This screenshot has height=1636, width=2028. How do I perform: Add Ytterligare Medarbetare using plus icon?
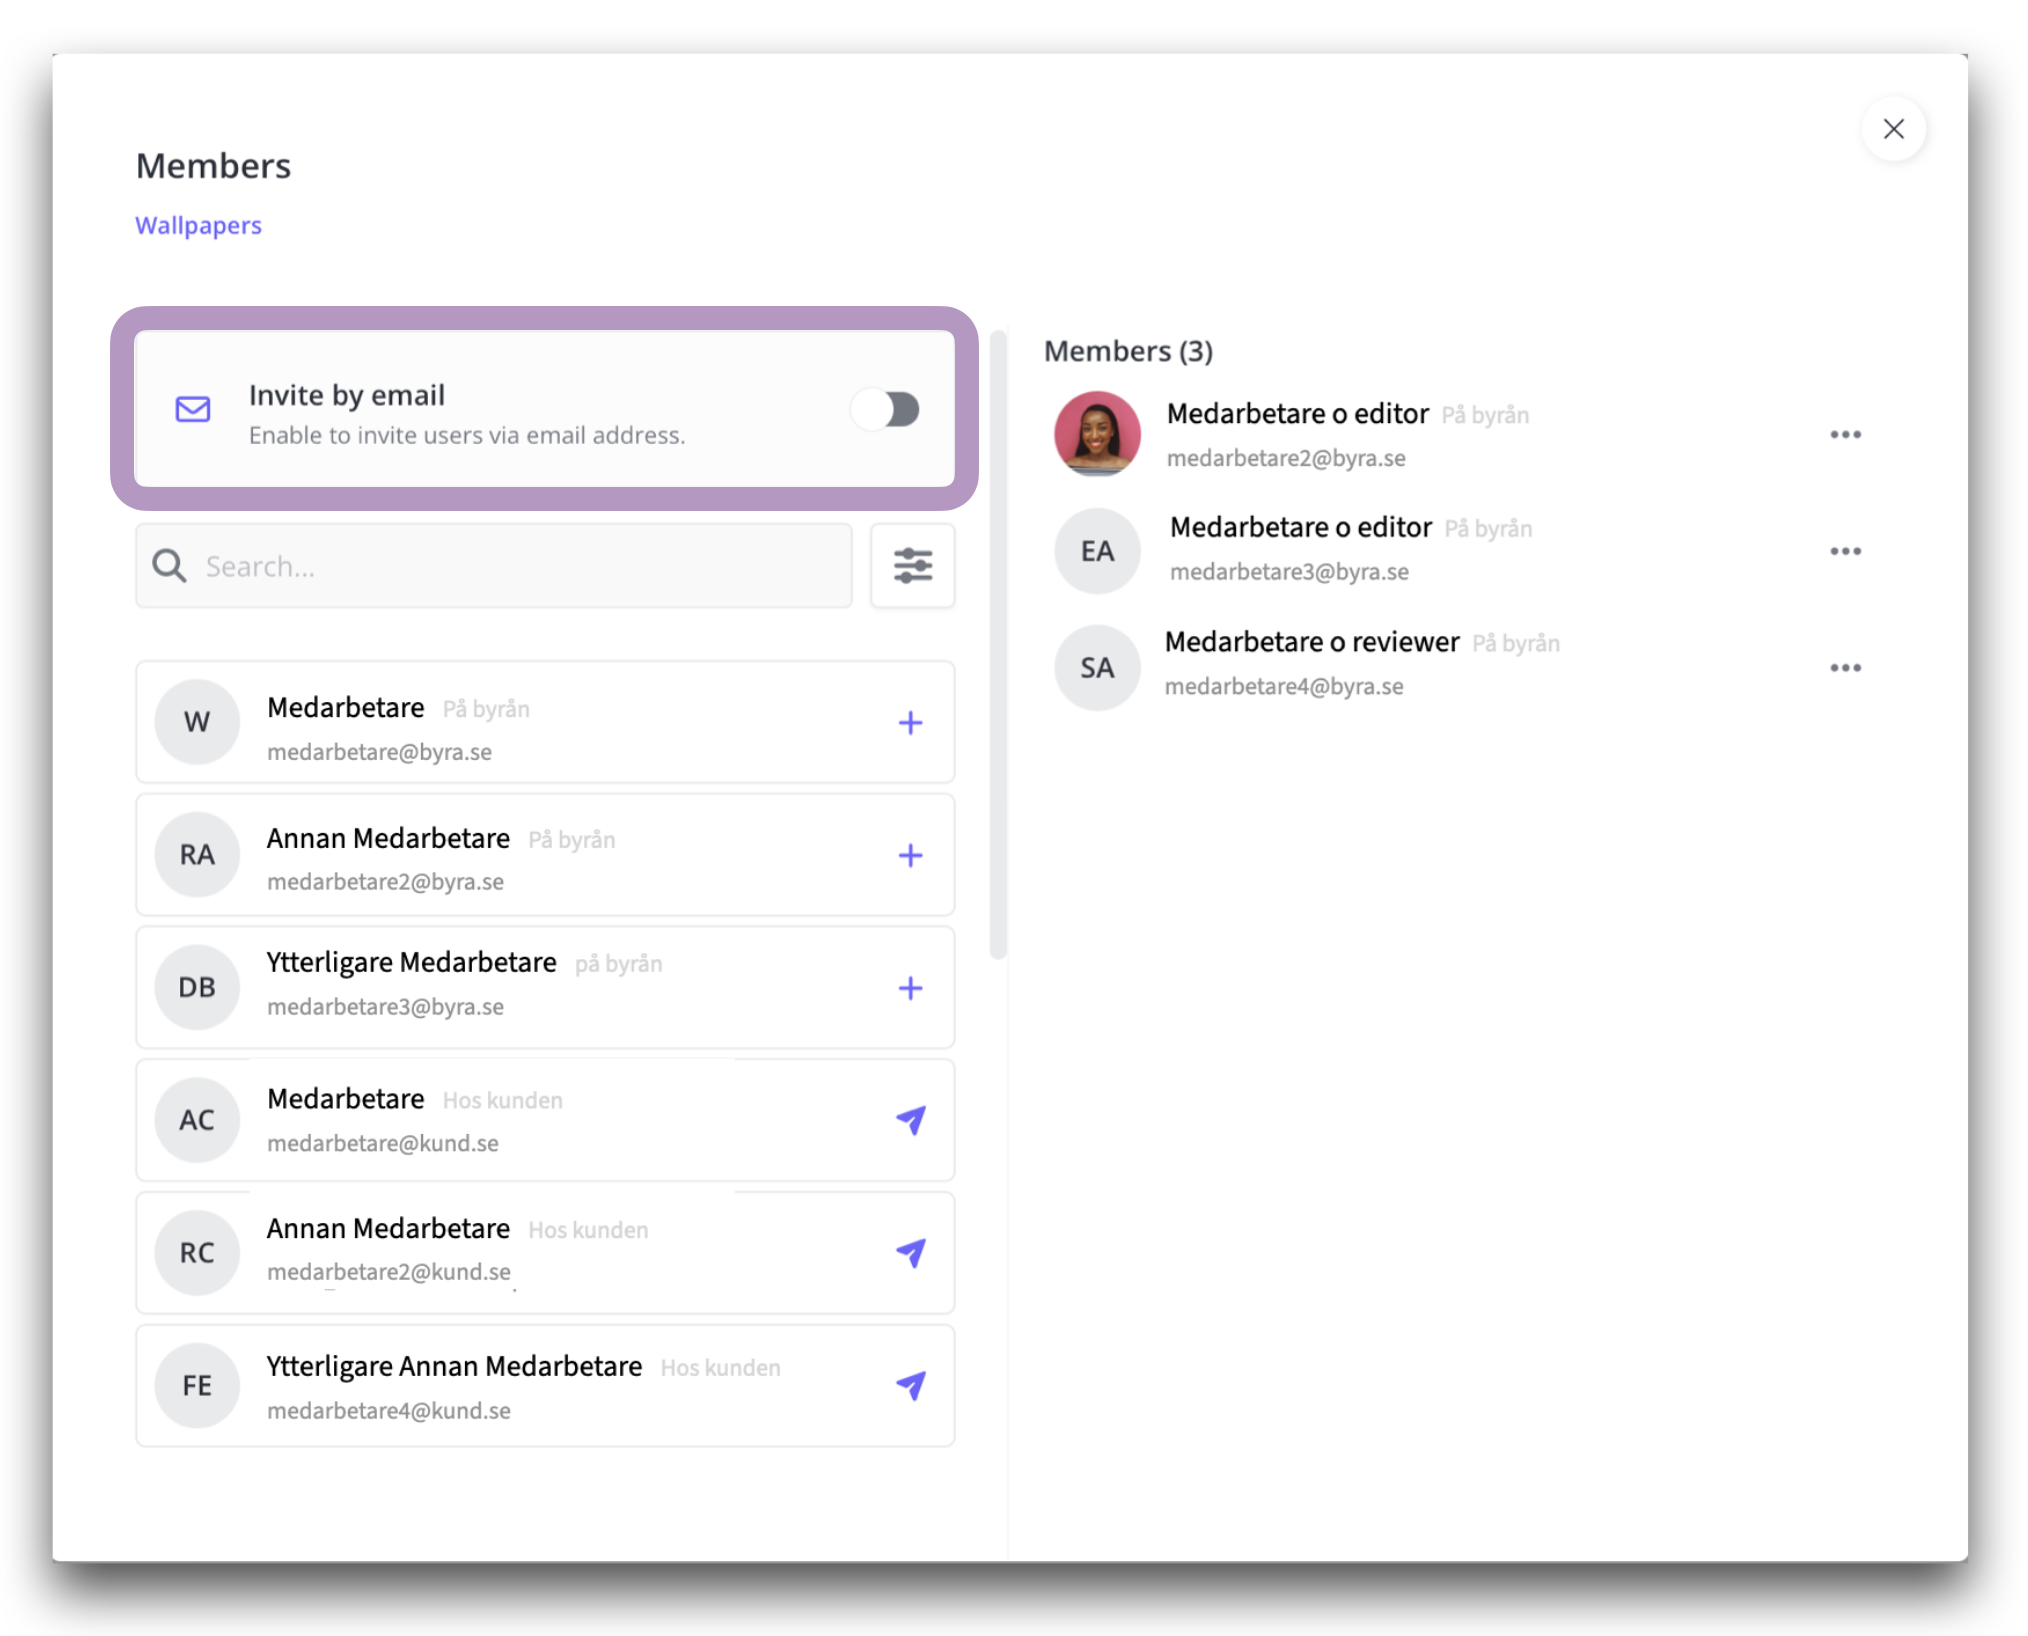(x=909, y=988)
